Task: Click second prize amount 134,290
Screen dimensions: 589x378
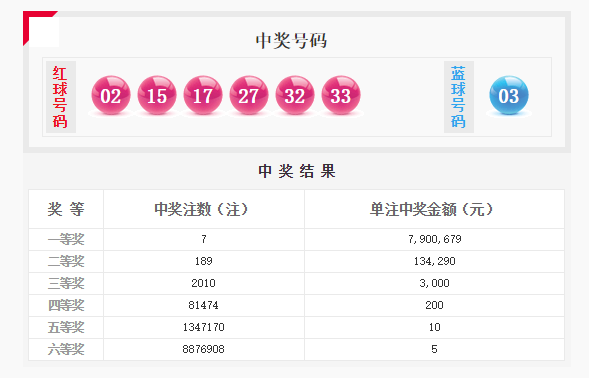Action: pos(435,261)
